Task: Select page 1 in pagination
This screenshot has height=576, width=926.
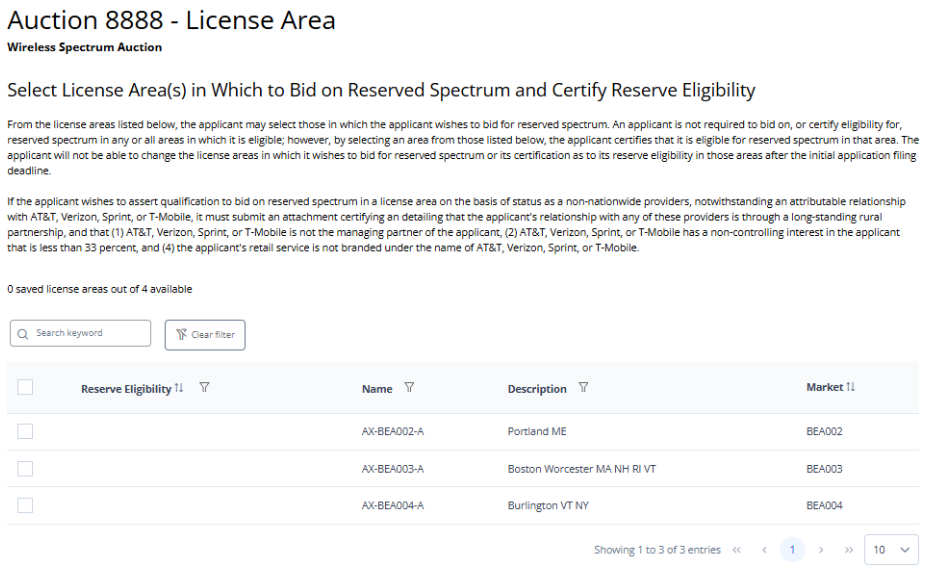Action: click(792, 550)
